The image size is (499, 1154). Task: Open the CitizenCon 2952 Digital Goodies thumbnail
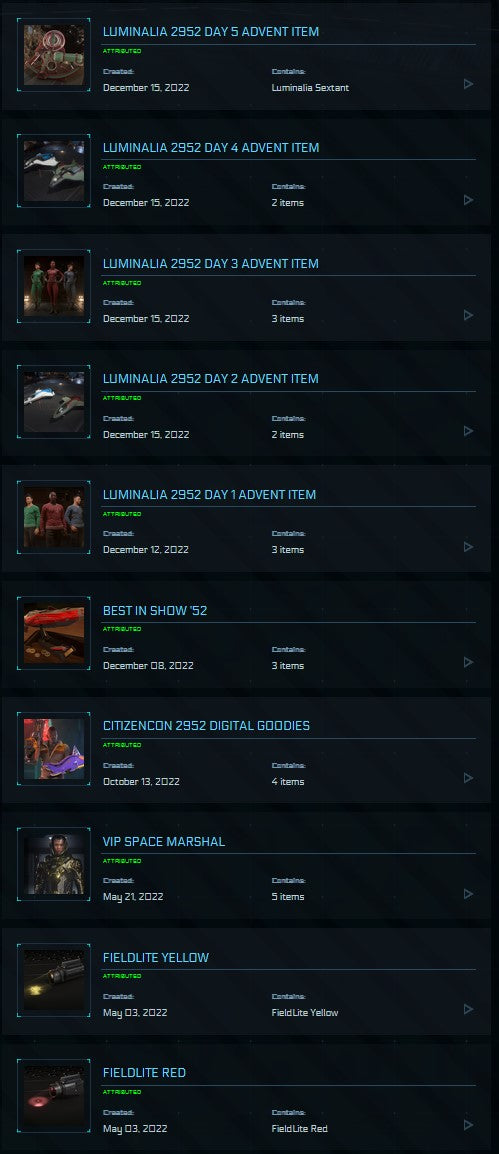pyautogui.click(x=54, y=749)
